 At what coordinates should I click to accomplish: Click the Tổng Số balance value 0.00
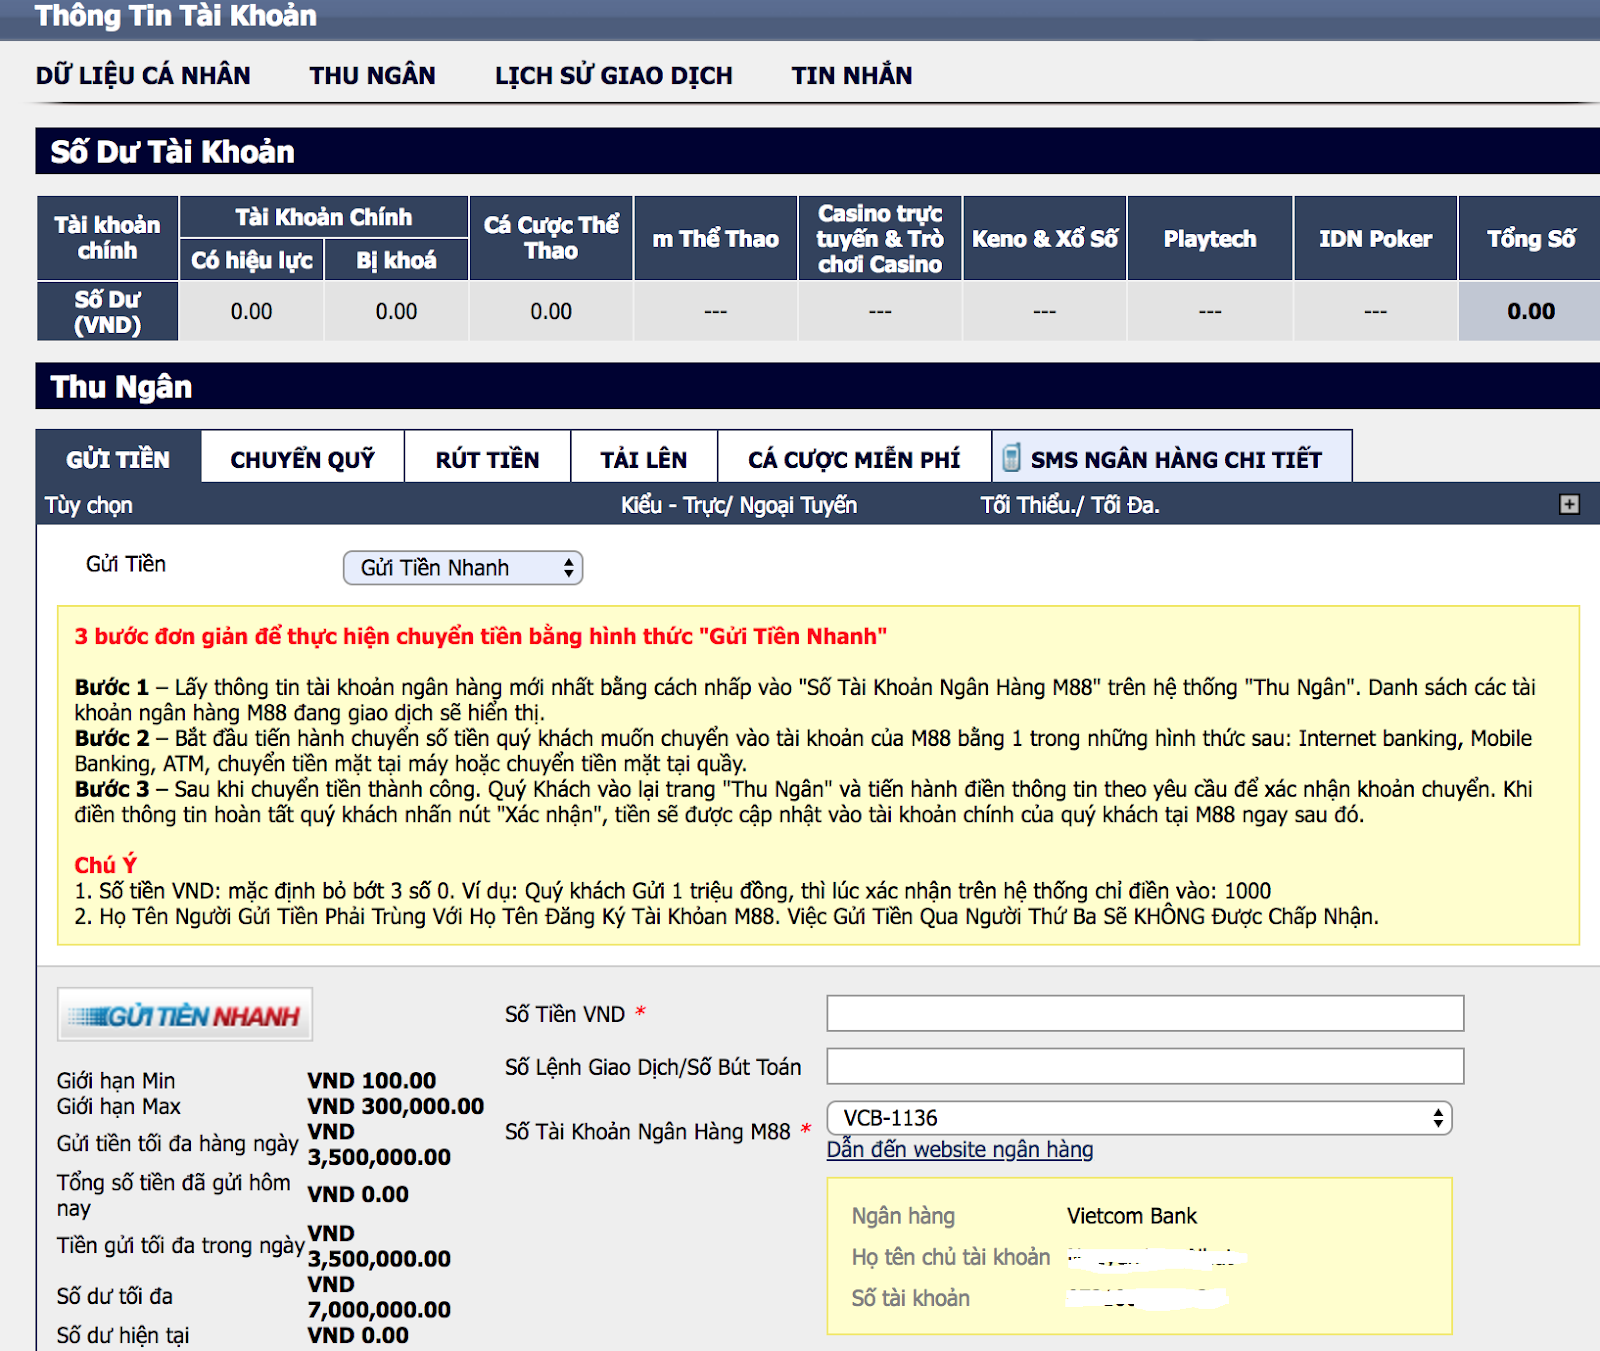(x=1531, y=311)
